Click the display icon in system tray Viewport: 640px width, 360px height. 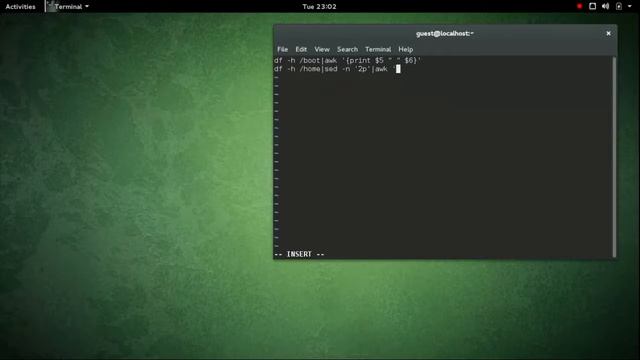pos(592,7)
